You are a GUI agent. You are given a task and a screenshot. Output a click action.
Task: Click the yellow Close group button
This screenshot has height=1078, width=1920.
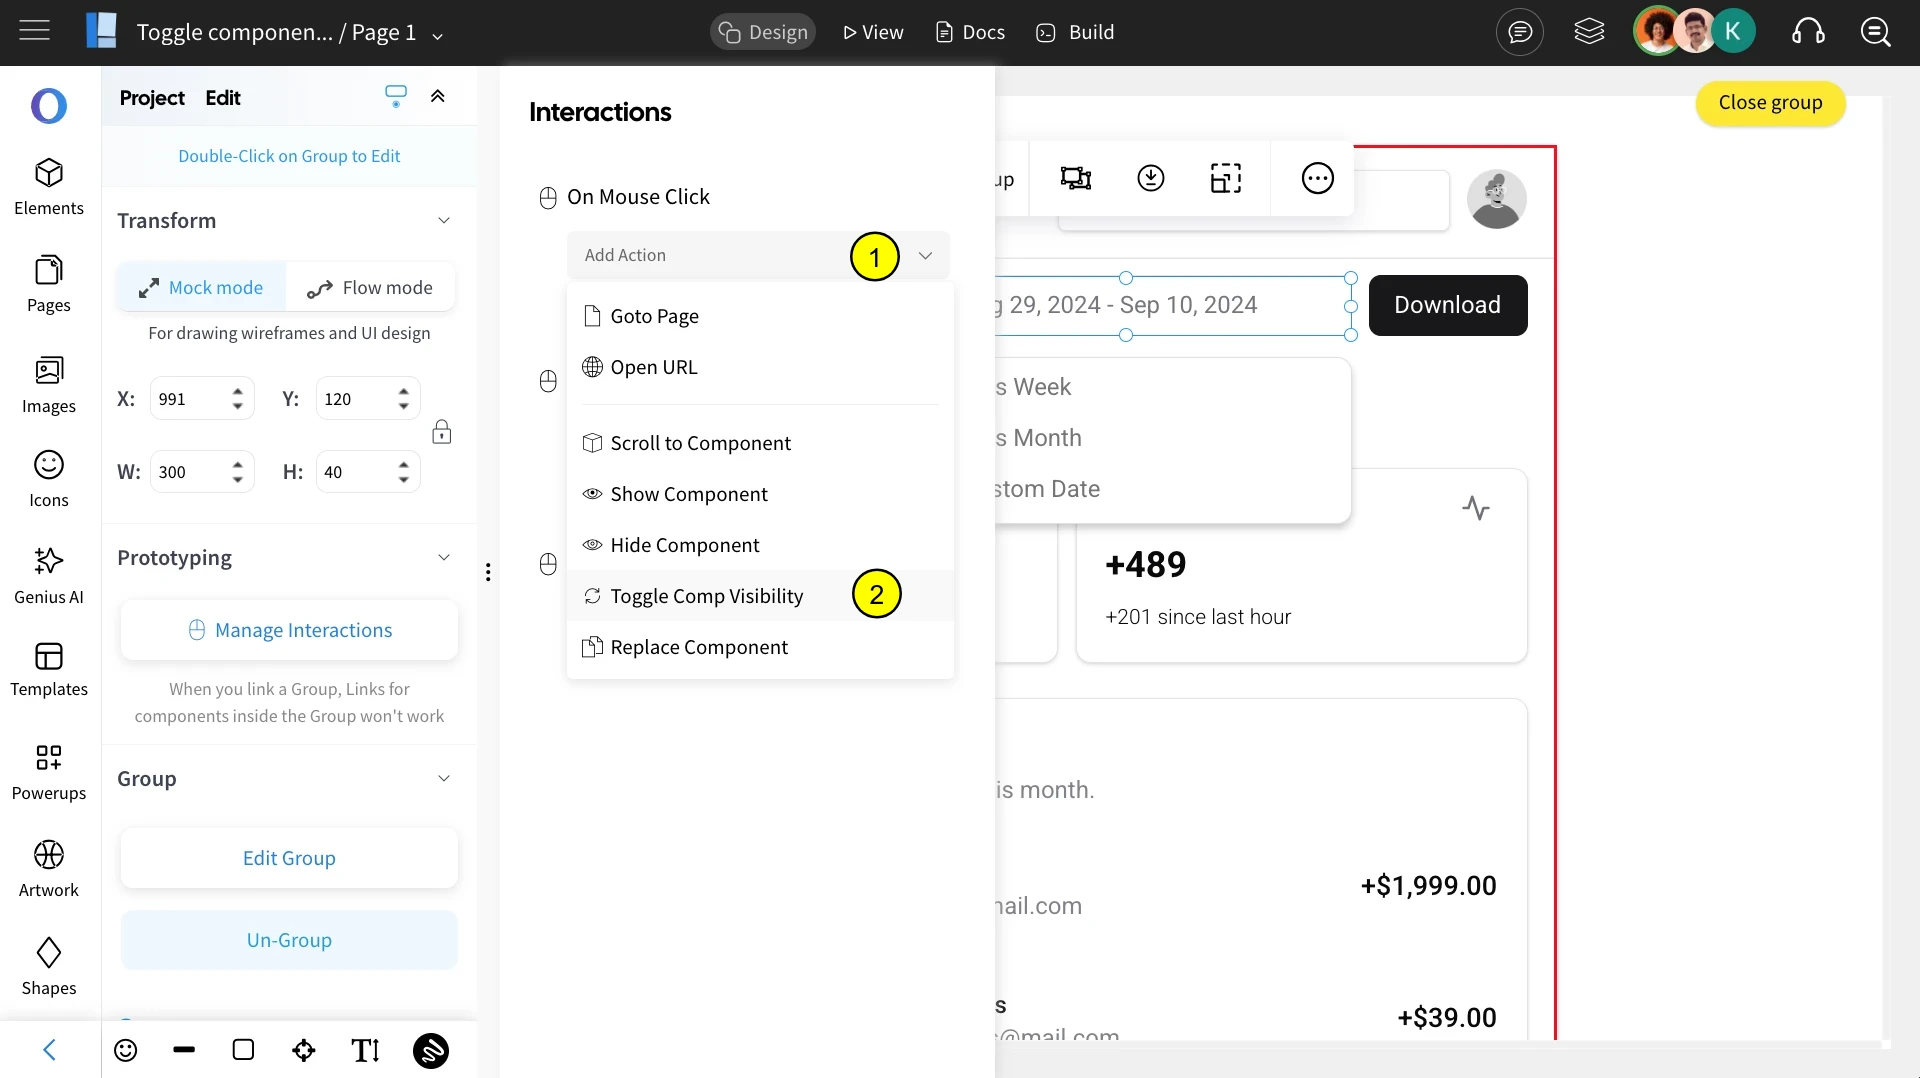click(x=1770, y=103)
